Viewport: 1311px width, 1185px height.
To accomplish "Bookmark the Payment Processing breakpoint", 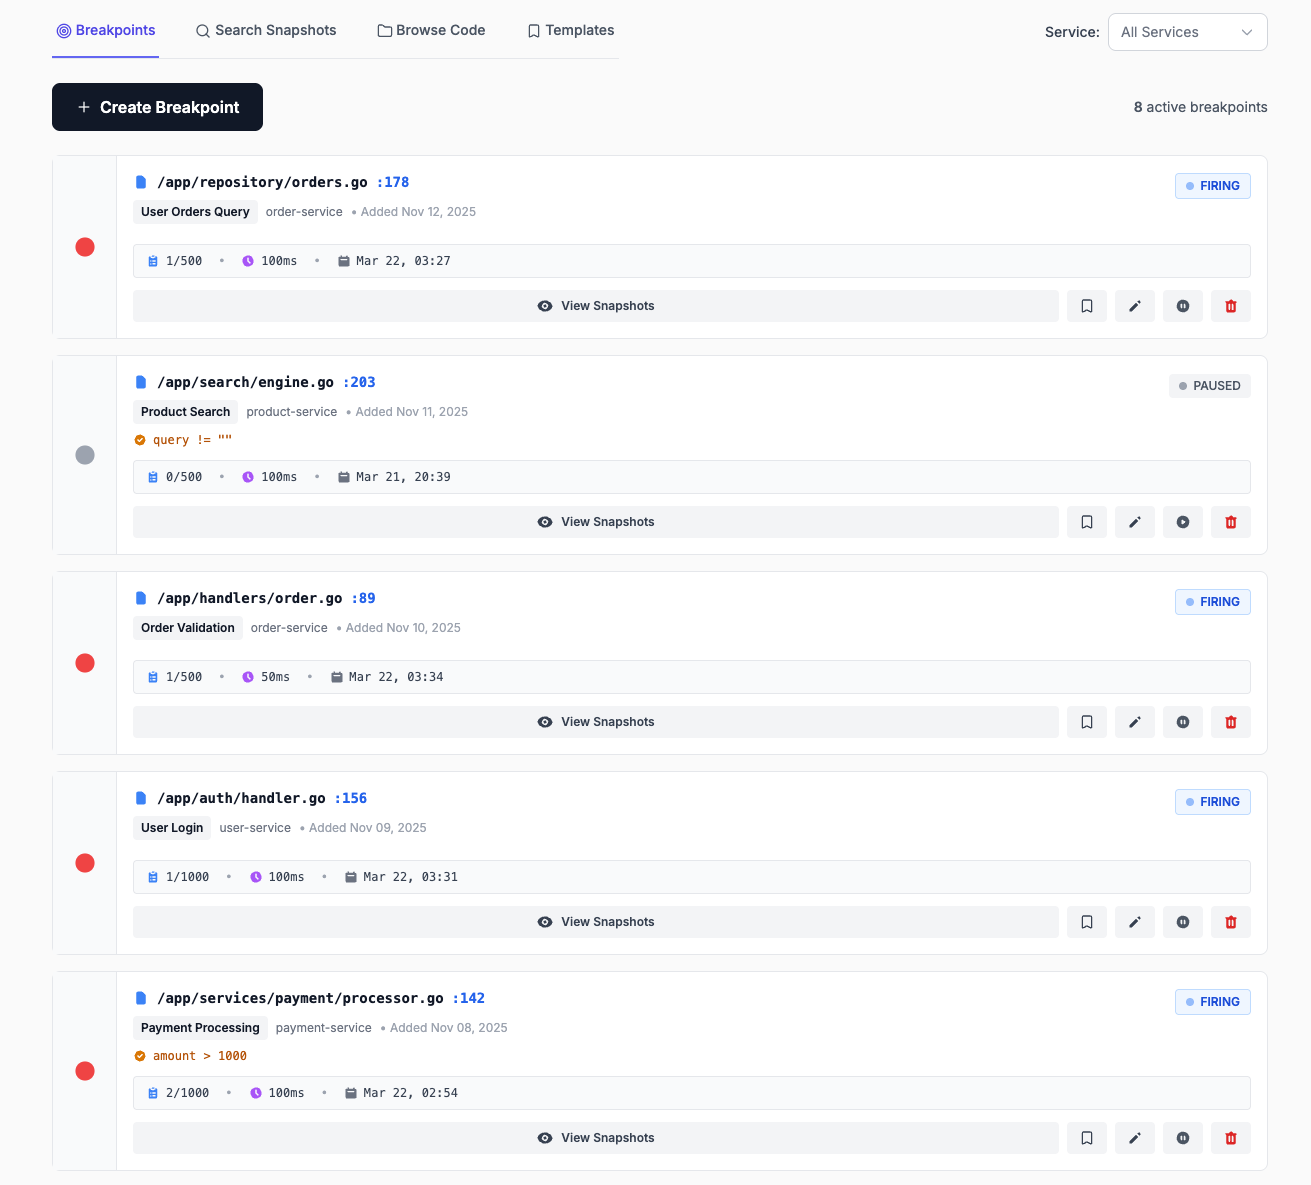I will 1087,1137.
